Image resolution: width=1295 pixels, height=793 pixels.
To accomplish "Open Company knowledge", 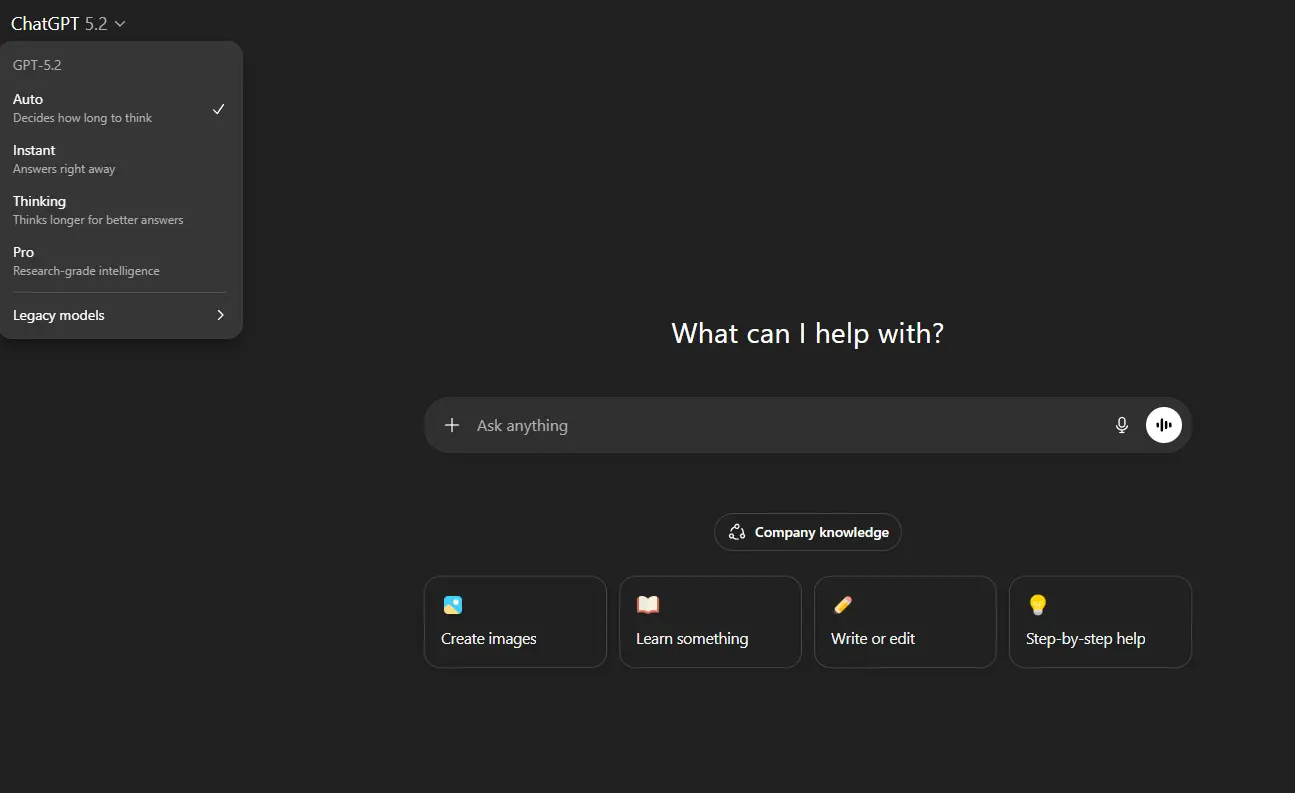I will click(808, 532).
